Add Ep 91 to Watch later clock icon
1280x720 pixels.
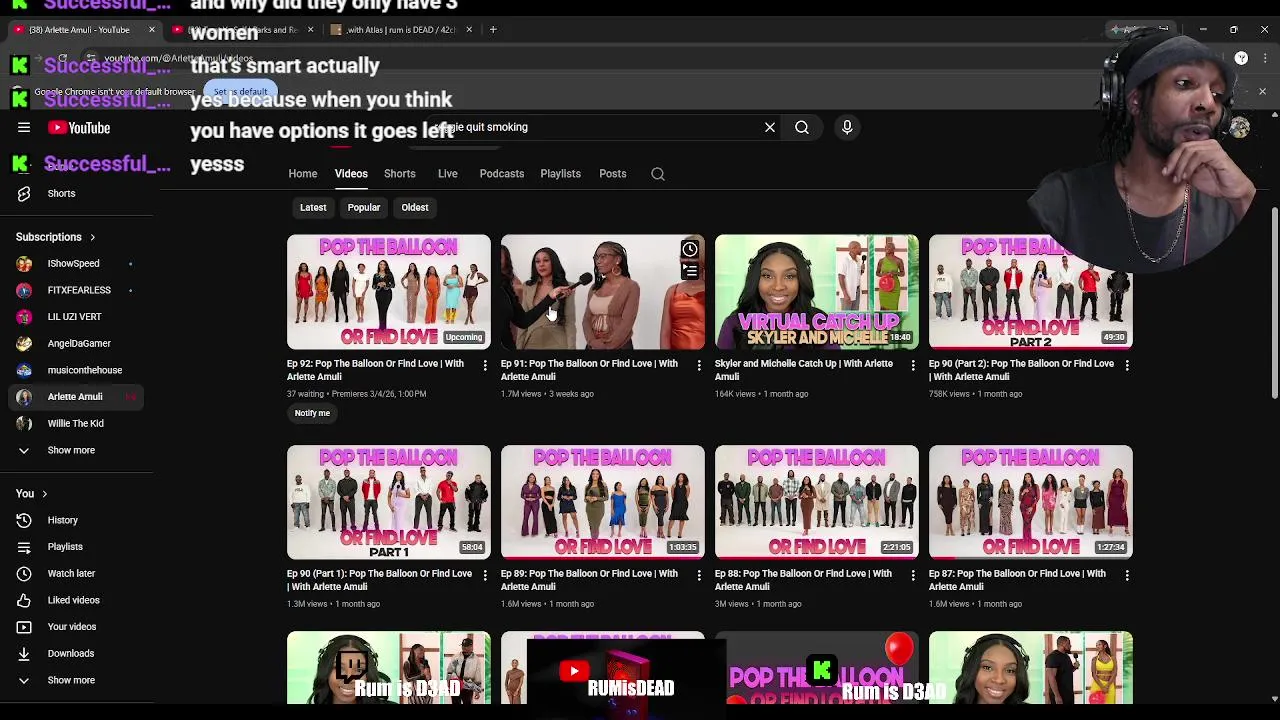coord(690,249)
